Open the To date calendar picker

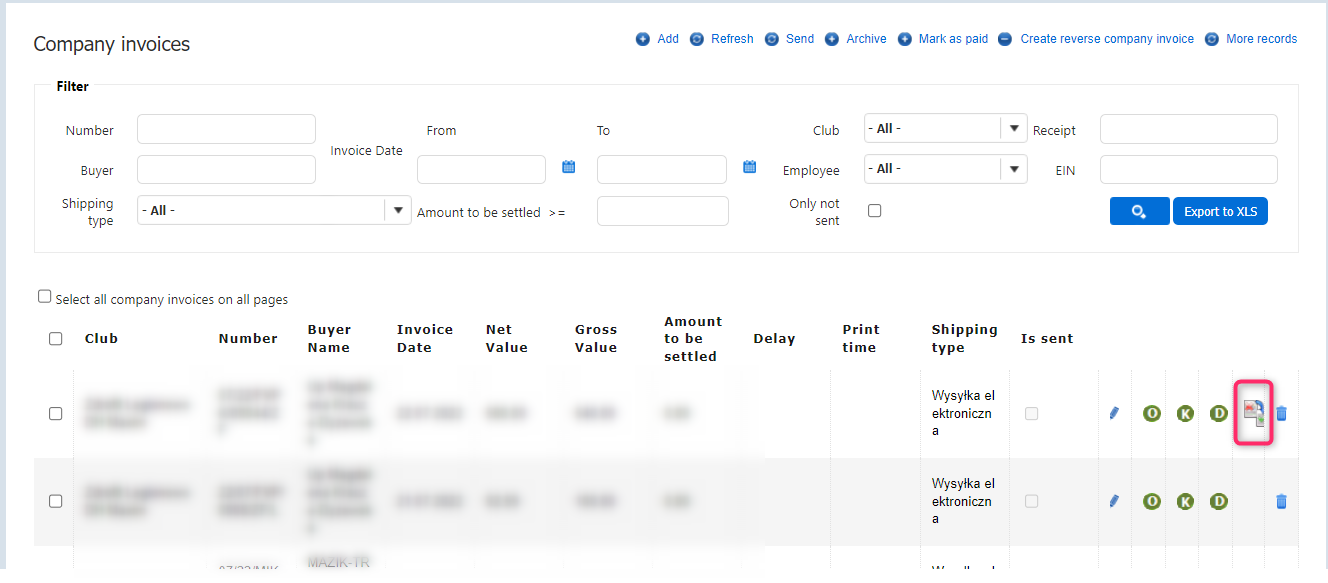749,168
